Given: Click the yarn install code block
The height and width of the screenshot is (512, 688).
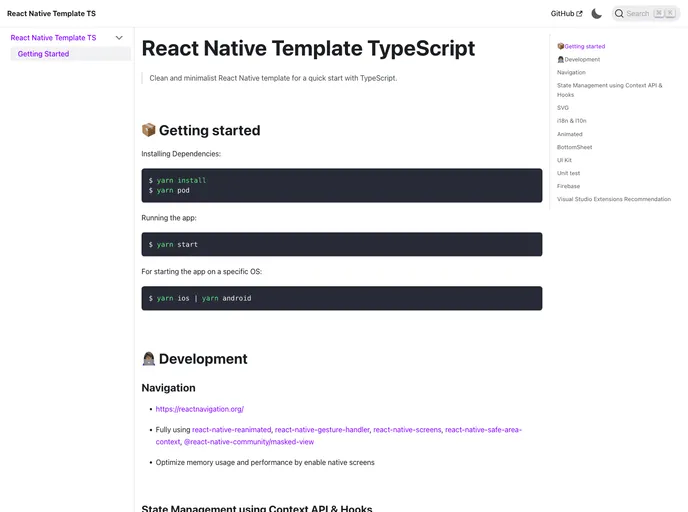Looking at the screenshot, I should [342, 185].
